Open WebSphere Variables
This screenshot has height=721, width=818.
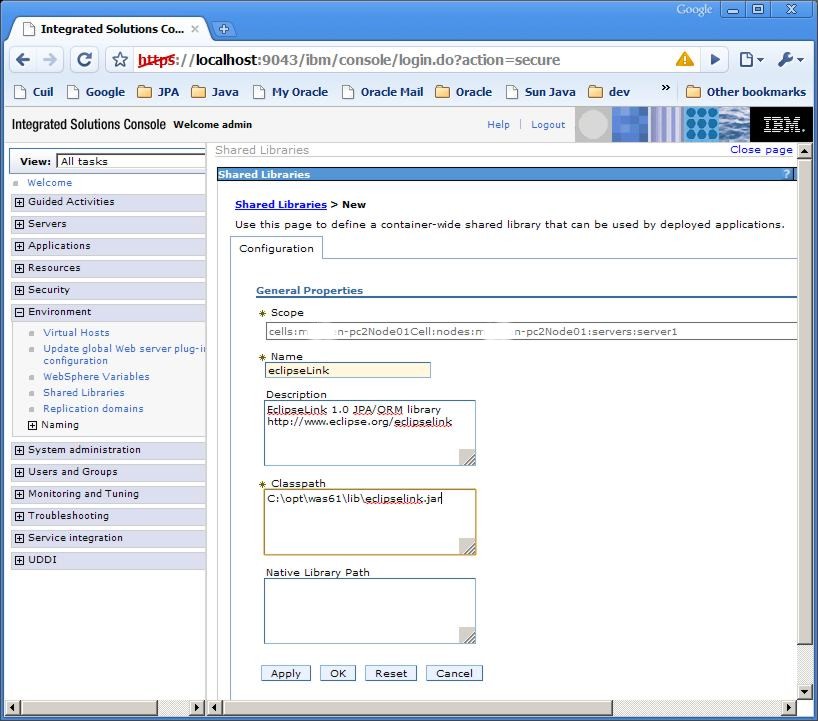[96, 376]
